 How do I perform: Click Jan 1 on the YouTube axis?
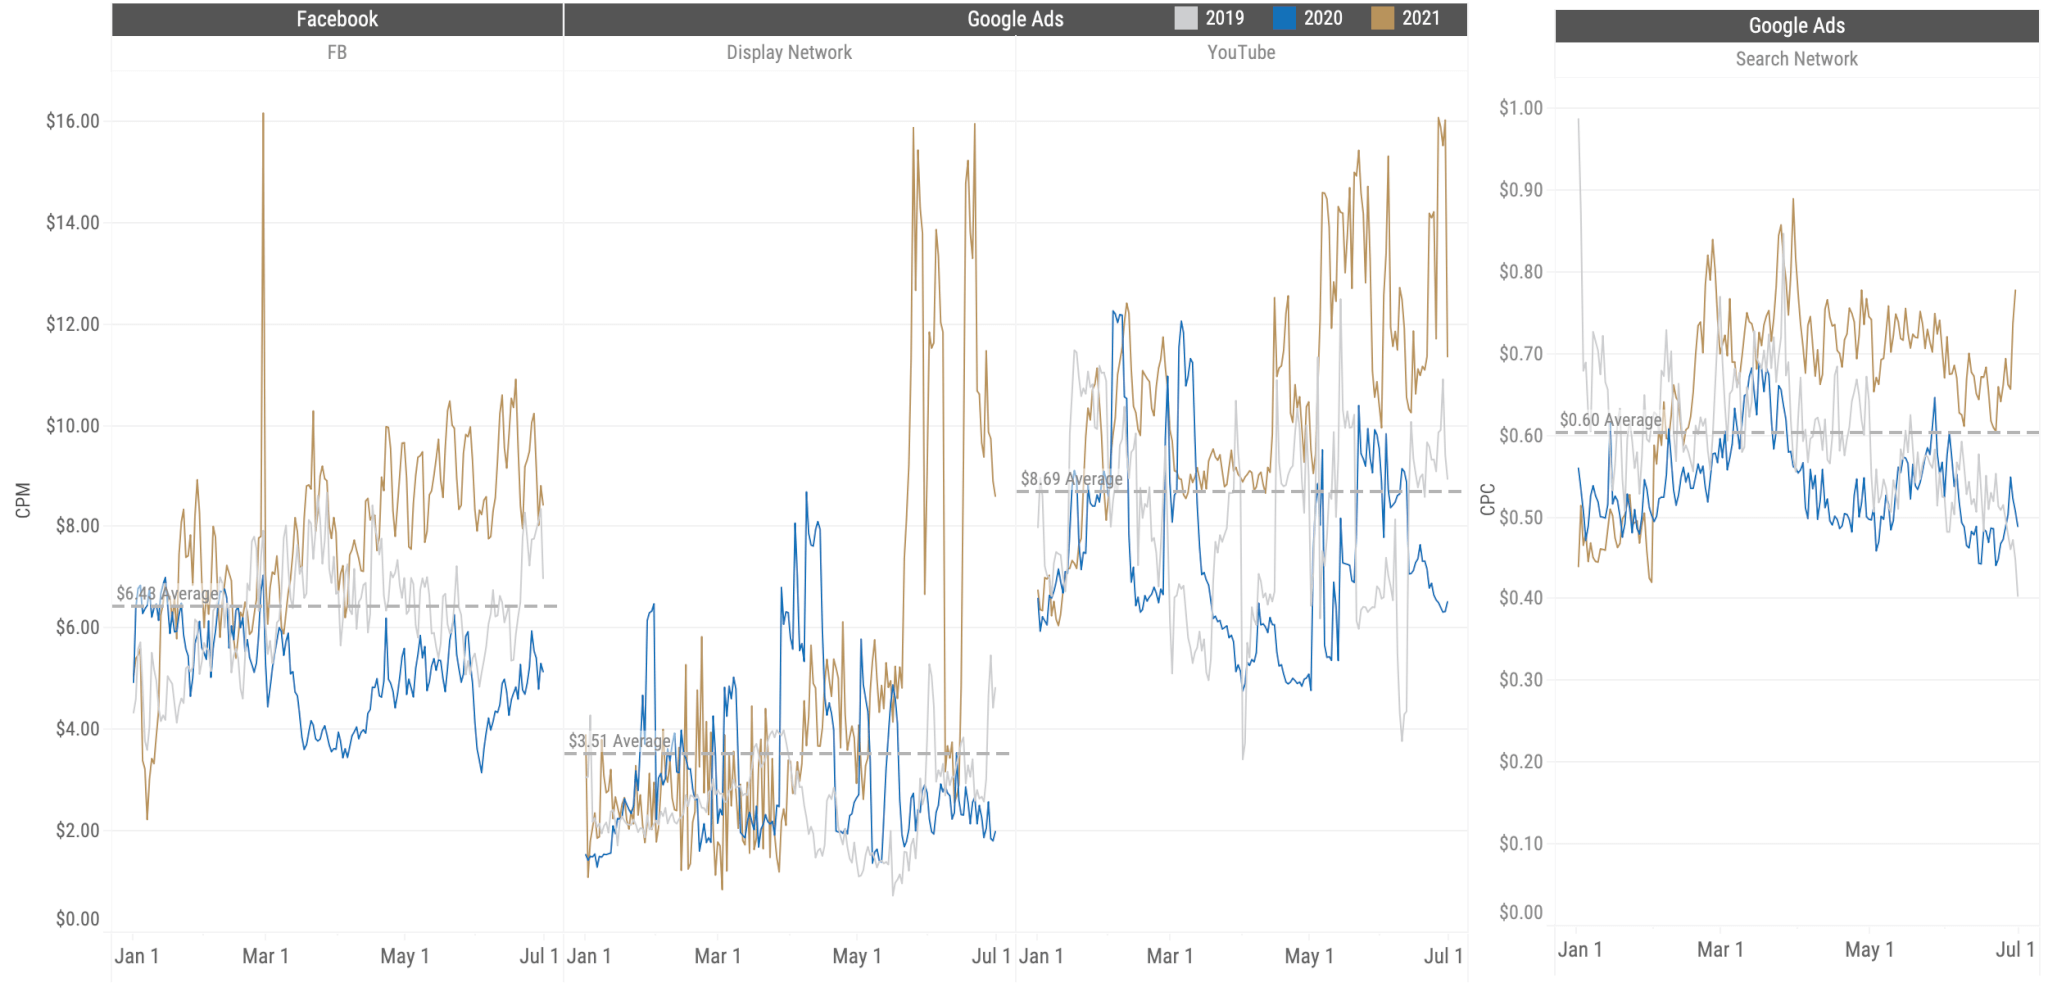coord(1041,956)
